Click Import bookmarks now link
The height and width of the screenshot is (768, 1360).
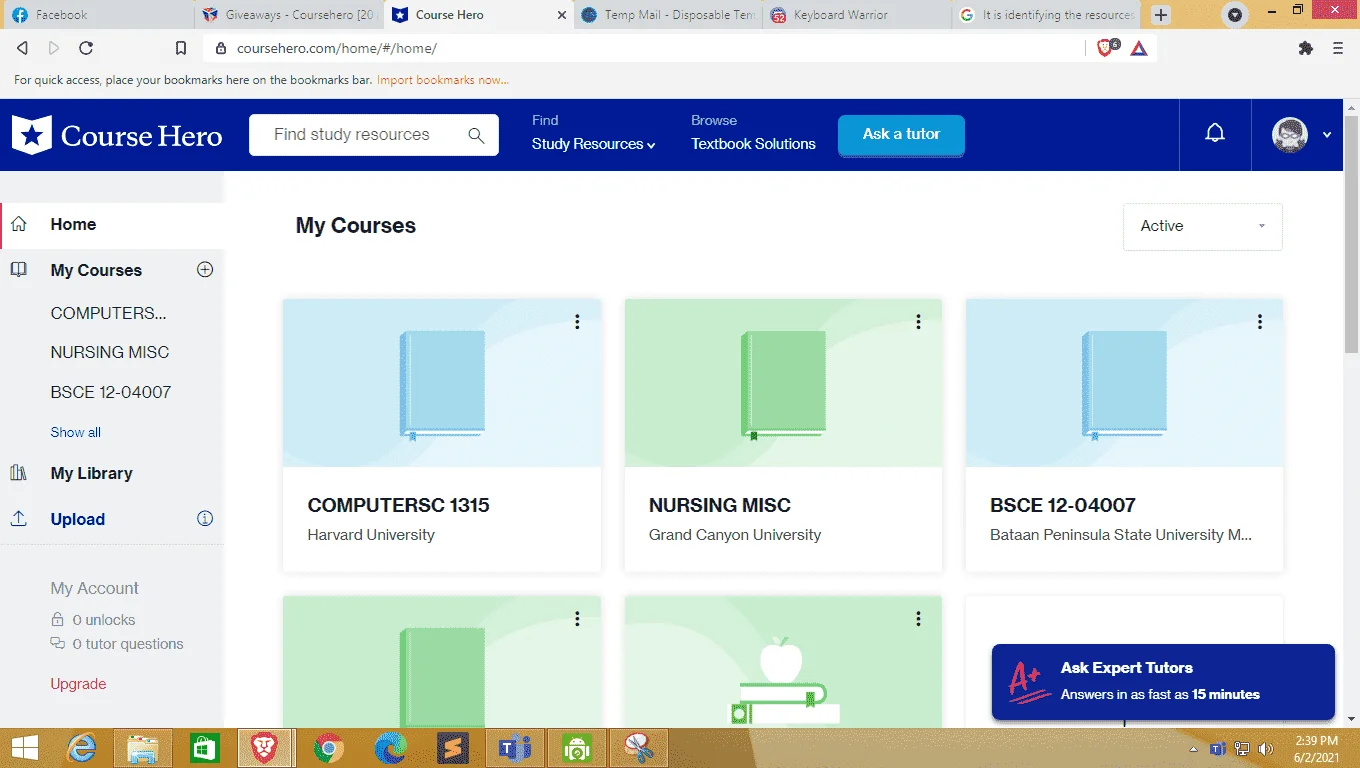(443, 80)
